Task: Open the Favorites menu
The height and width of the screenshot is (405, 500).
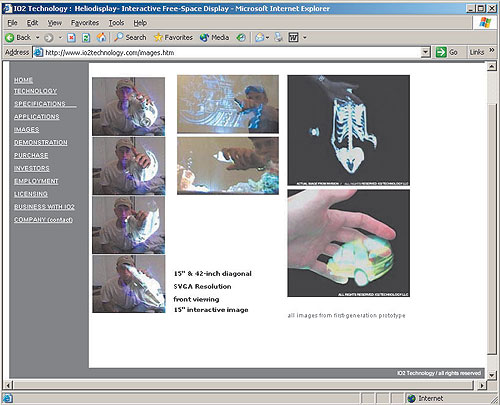Action: (85, 23)
